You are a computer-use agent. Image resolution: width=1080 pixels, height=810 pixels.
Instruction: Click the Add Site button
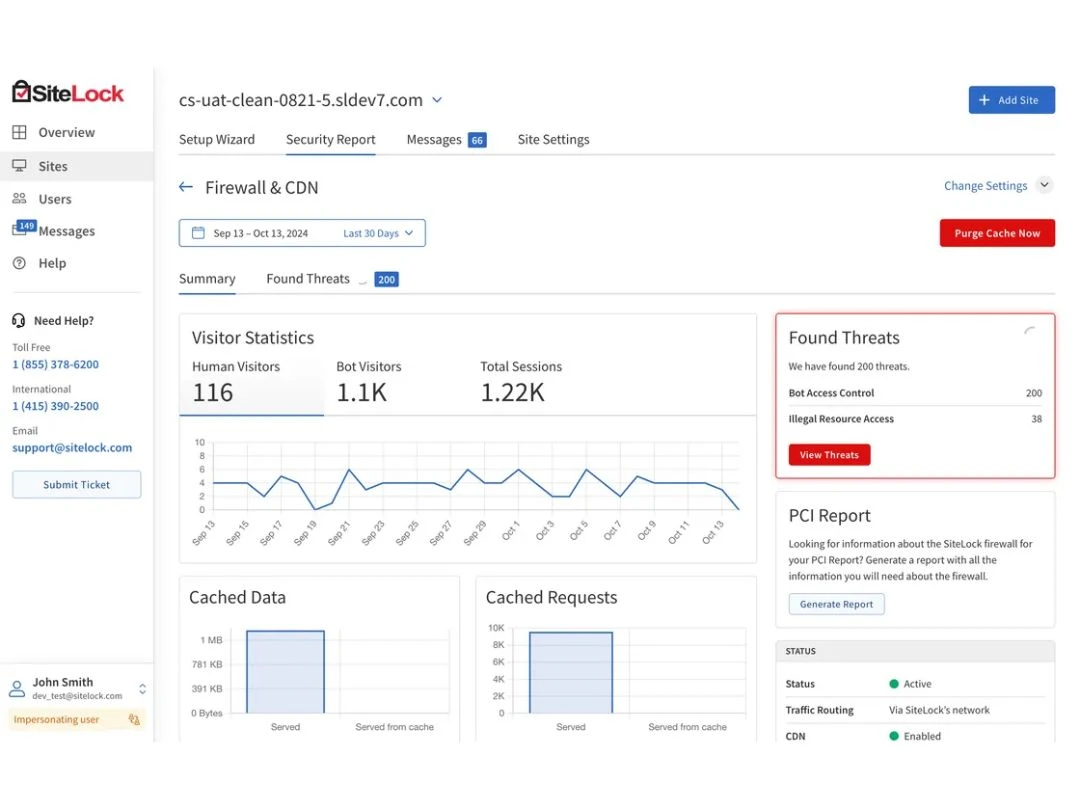point(1011,100)
